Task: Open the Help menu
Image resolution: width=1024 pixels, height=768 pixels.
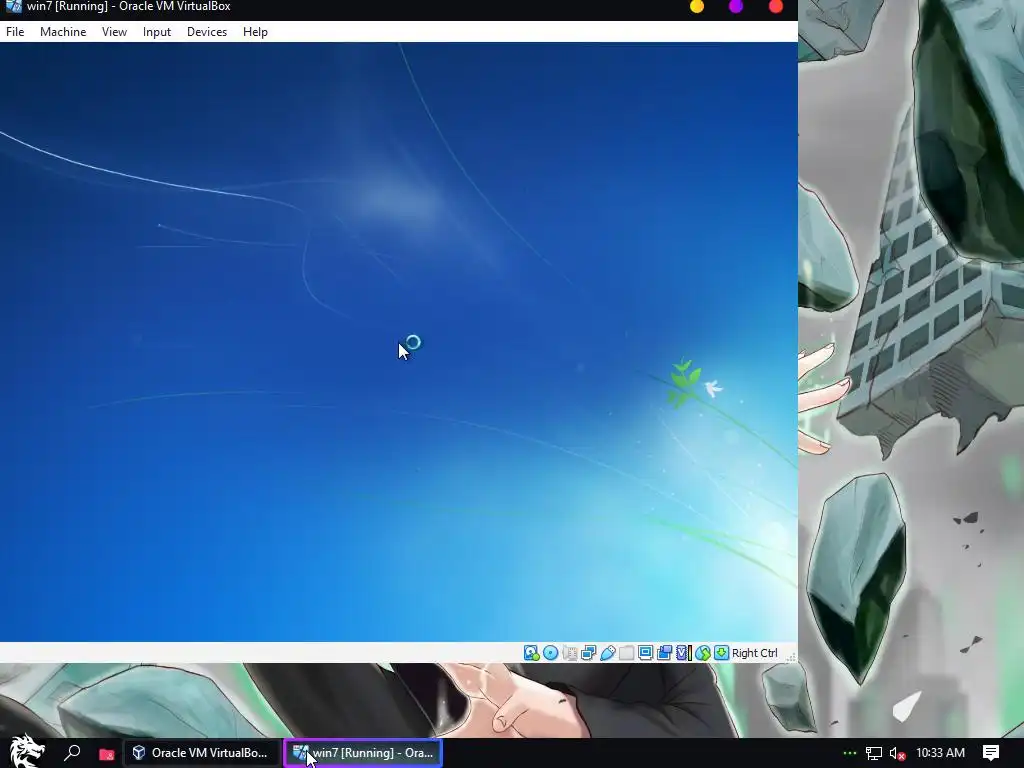Action: point(255,32)
